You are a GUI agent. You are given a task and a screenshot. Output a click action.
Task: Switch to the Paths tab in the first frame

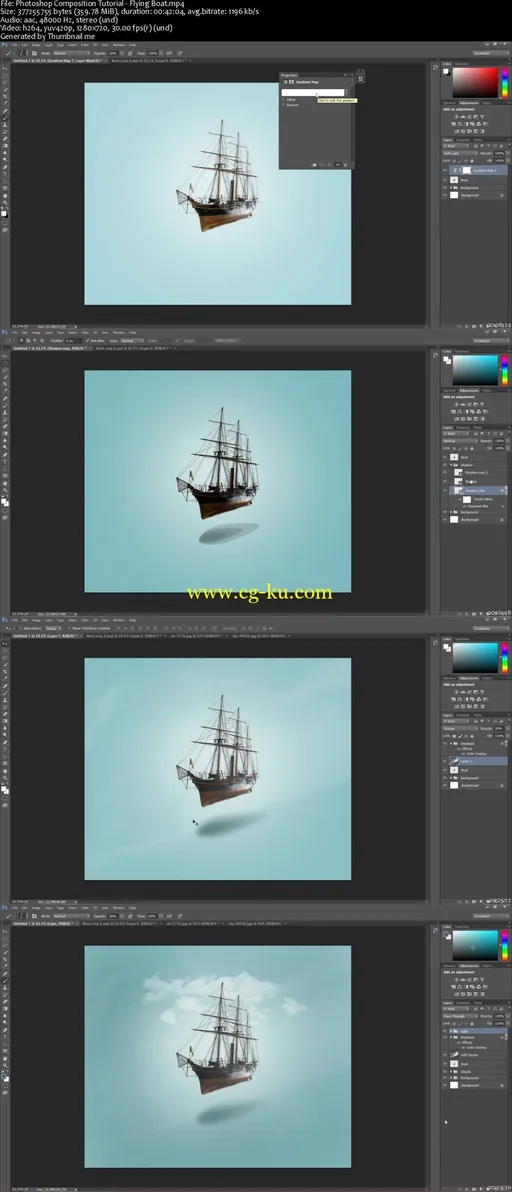point(478,140)
